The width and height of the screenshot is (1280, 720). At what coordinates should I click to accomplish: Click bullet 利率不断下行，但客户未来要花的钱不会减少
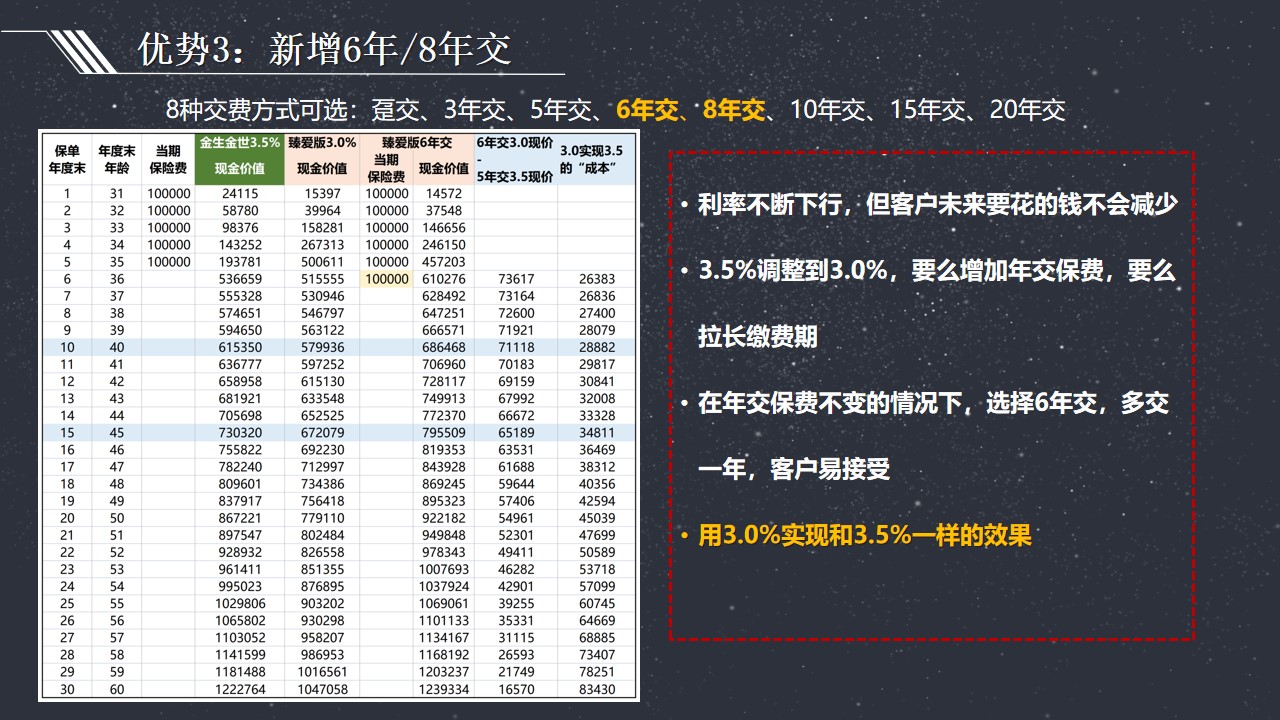(x=937, y=205)
